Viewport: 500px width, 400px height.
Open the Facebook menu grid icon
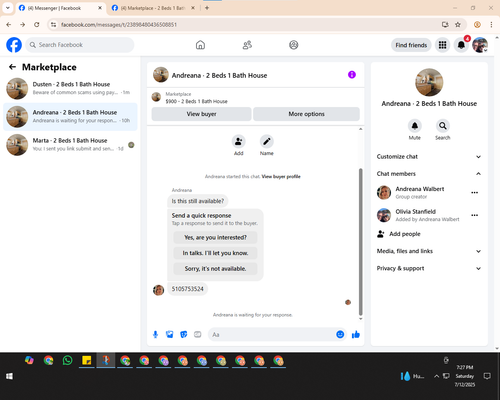click(442, 45)
